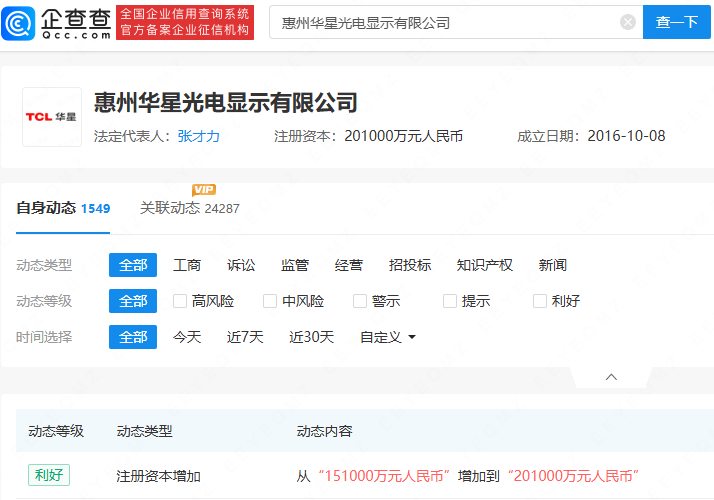714x500 pixels.
Task: Click the VIP badge above 关联动态
Action: 204,190
